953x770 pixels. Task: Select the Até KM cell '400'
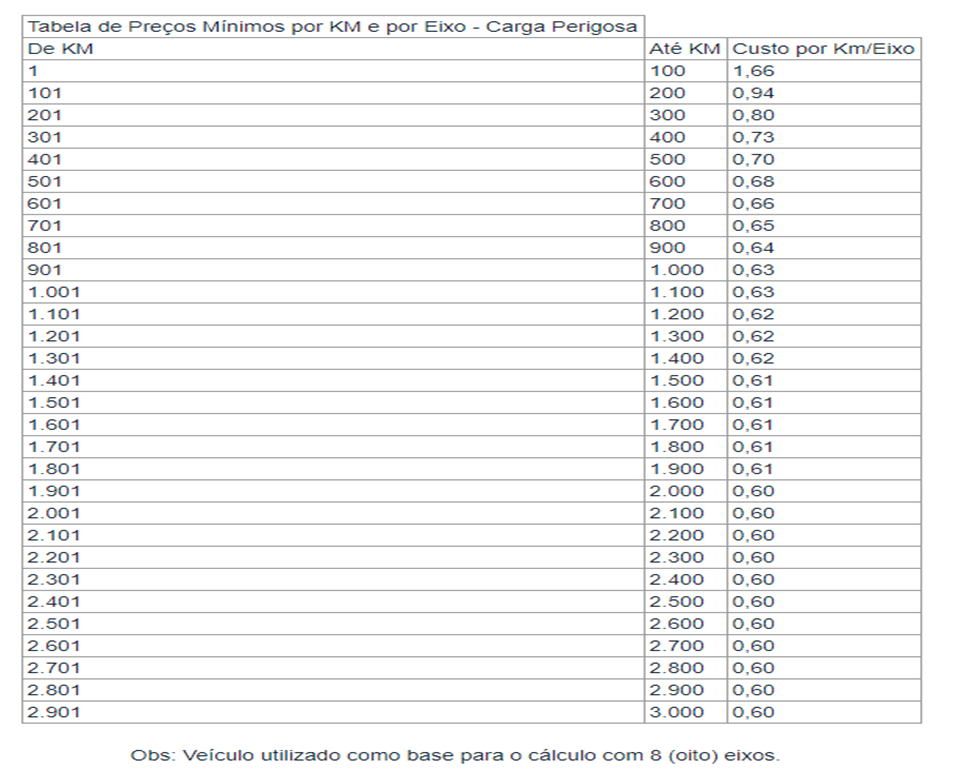[x=686, y=137]
